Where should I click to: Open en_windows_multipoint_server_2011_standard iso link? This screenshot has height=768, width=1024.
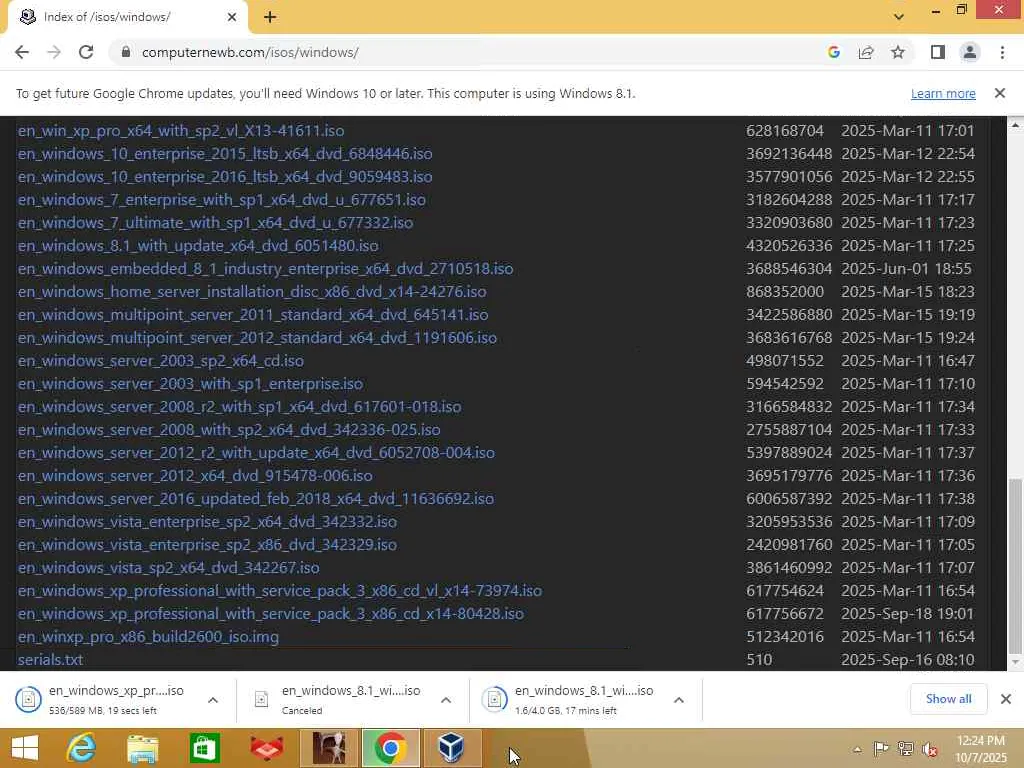point(253,315)
